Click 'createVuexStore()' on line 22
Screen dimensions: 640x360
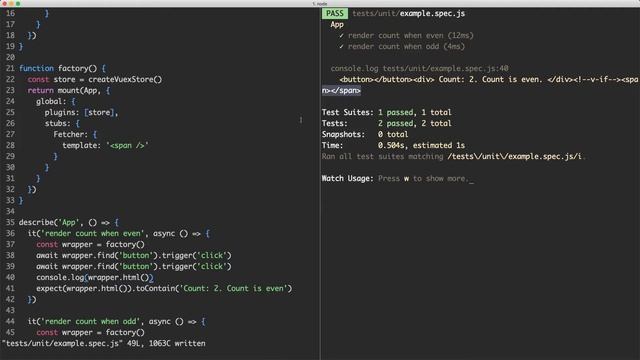[125, 79]
